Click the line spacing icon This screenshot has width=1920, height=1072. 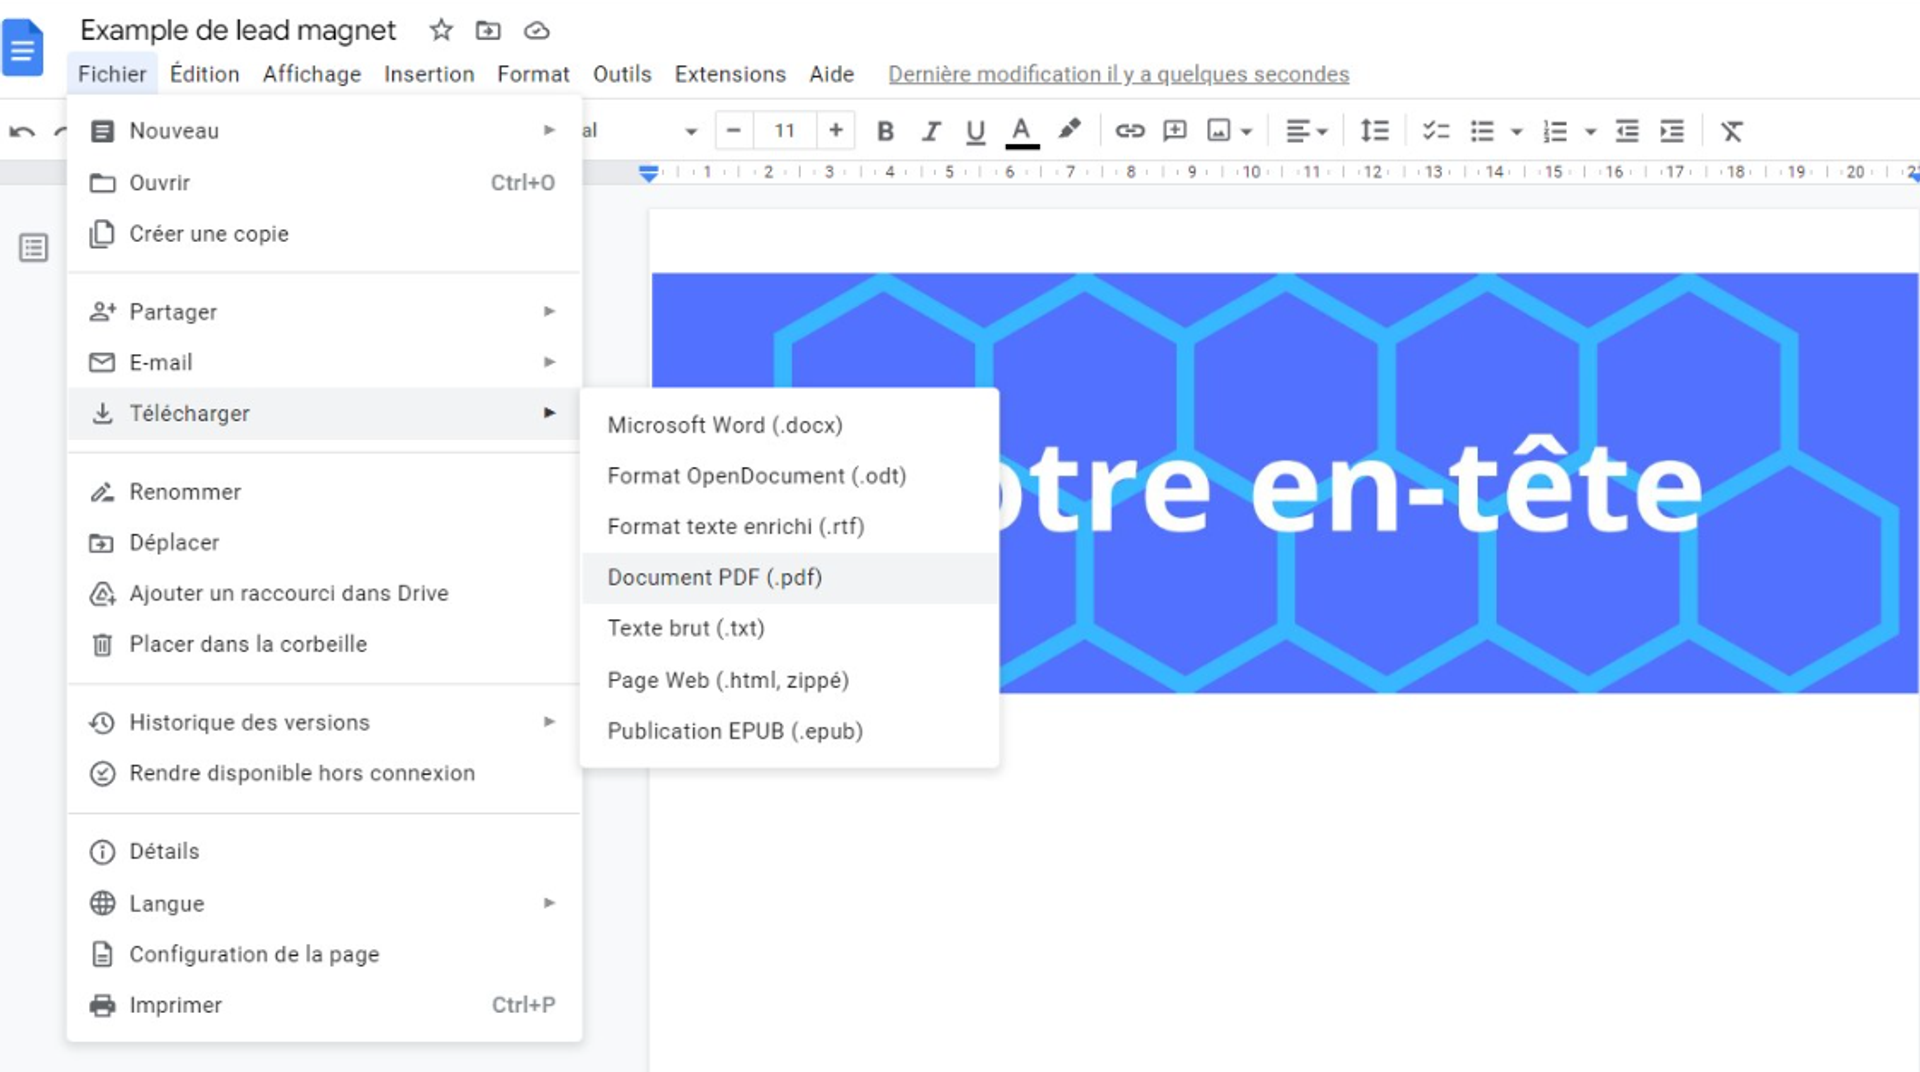(1374, 131)
